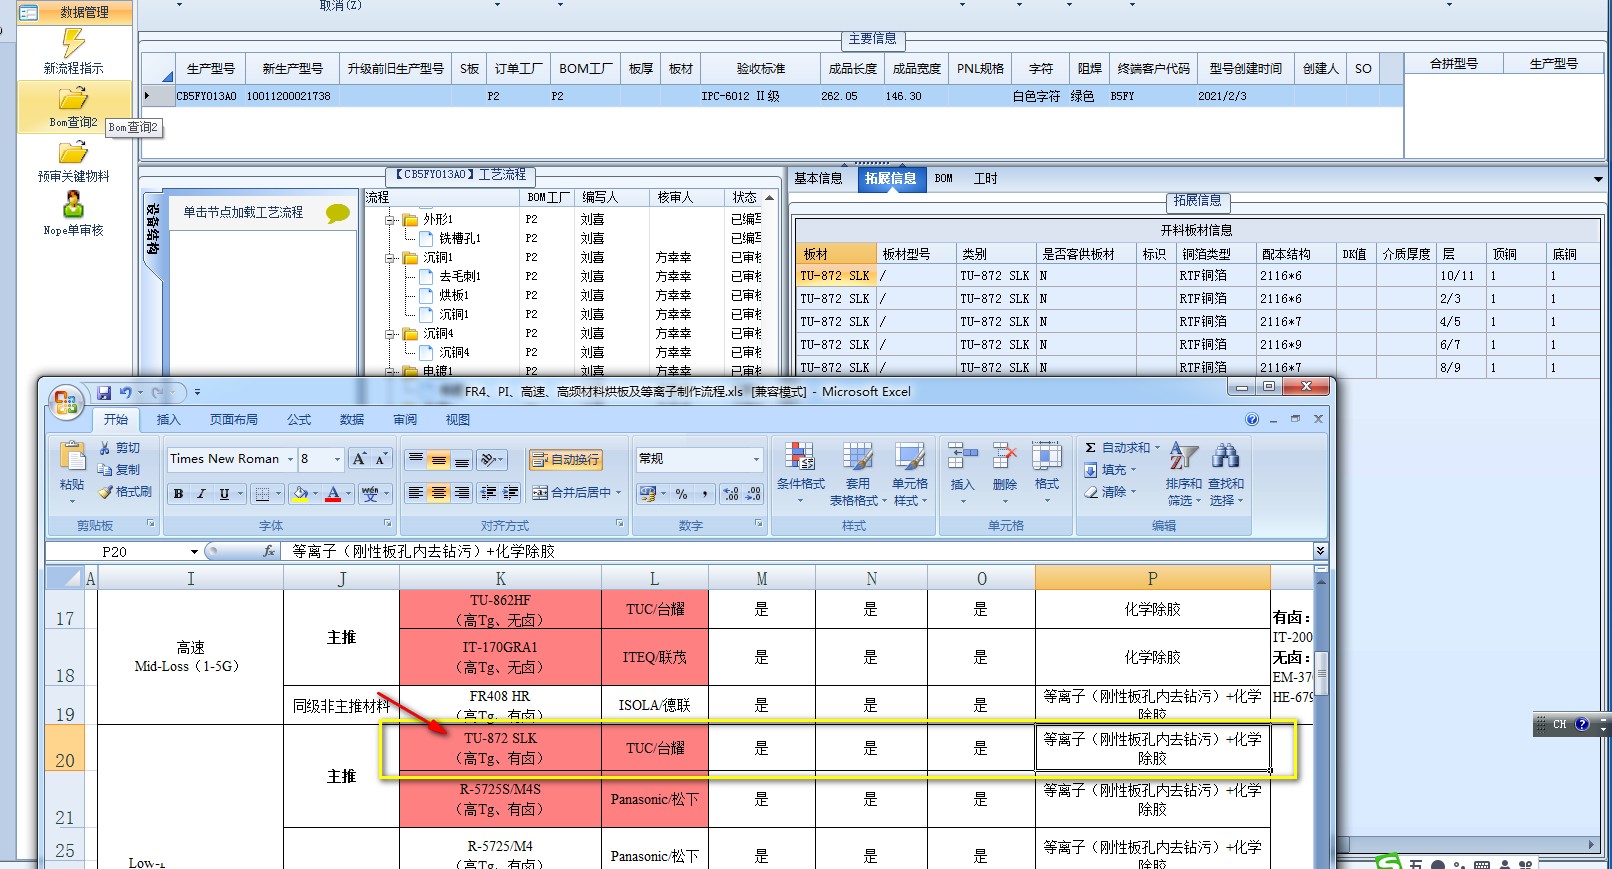Collapse the 沉铜1 process tree node

pos(391,257)
